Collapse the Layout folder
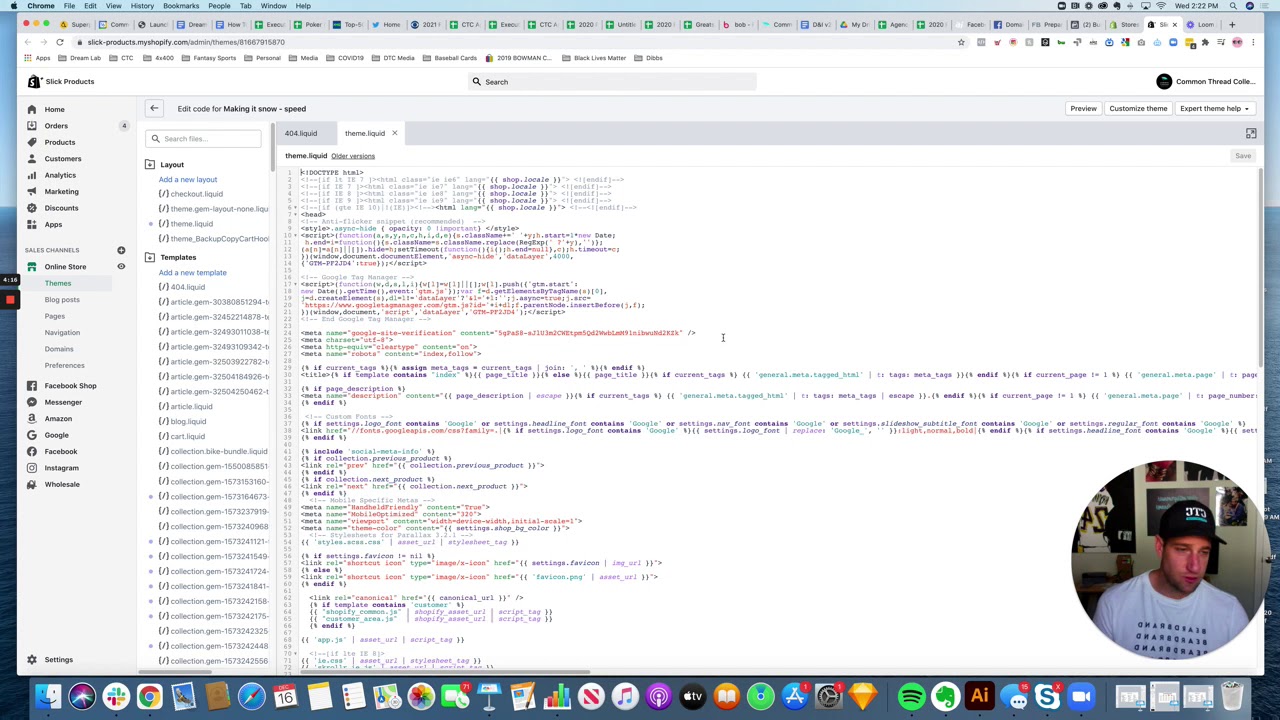 pyautogui.click(x=150, y=164)
